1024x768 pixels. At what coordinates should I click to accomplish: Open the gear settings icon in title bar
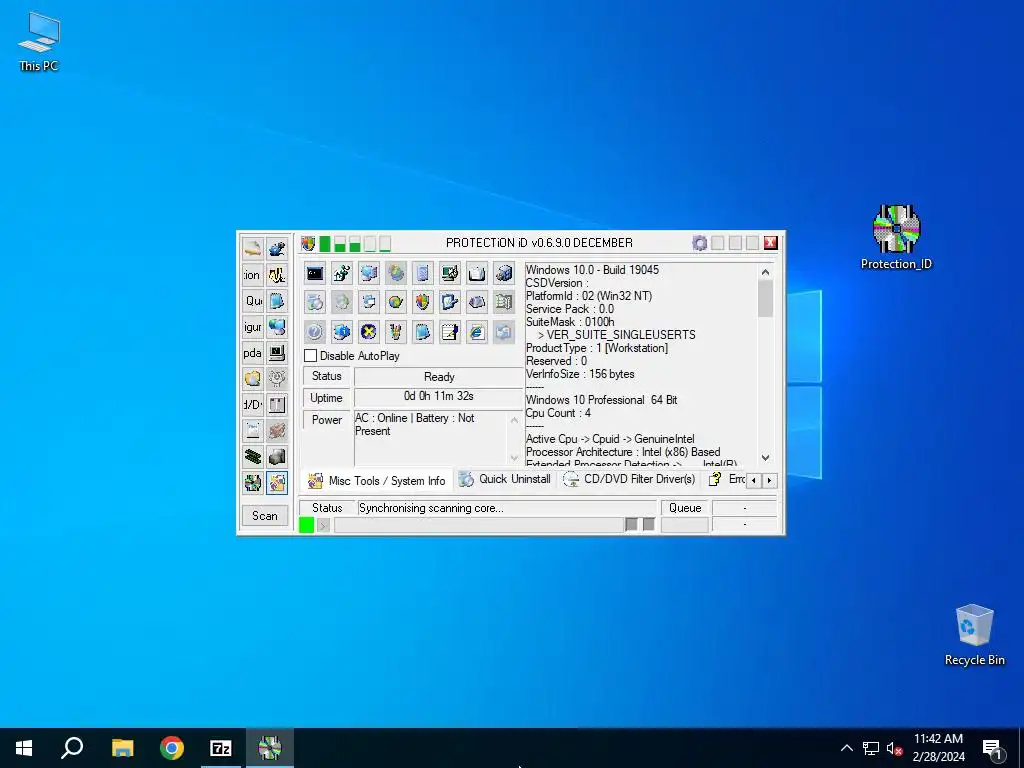[x=699, y=243]
